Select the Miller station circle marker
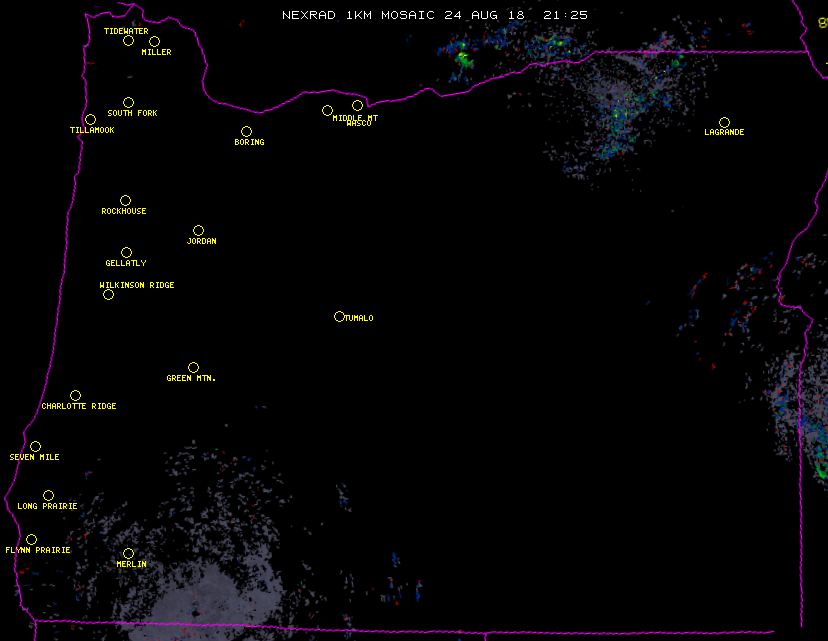 154,42
